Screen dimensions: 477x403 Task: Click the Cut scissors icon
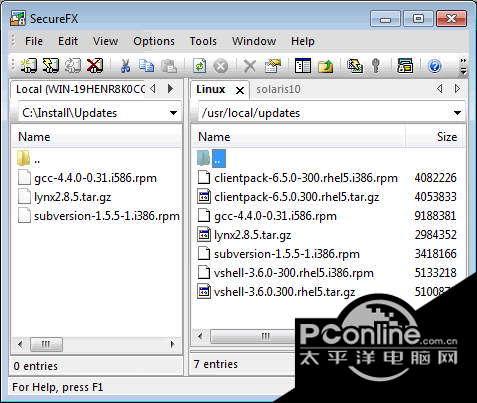pyautogui.click(x=125, y=66)
